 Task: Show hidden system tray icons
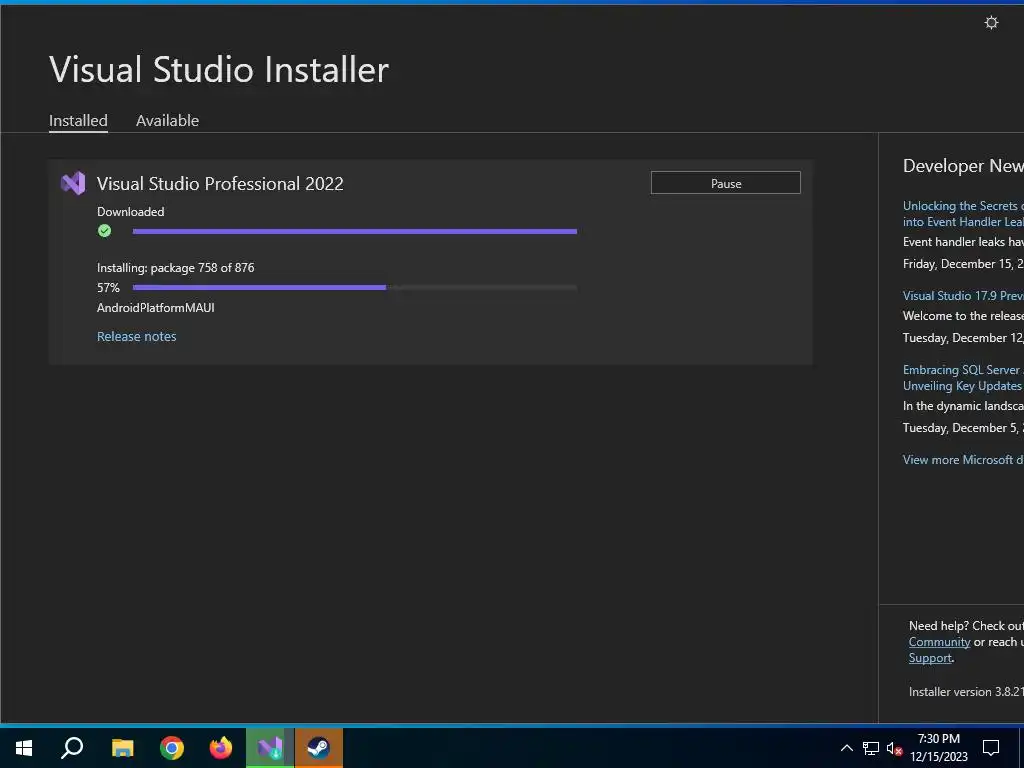tap(846, 748)
